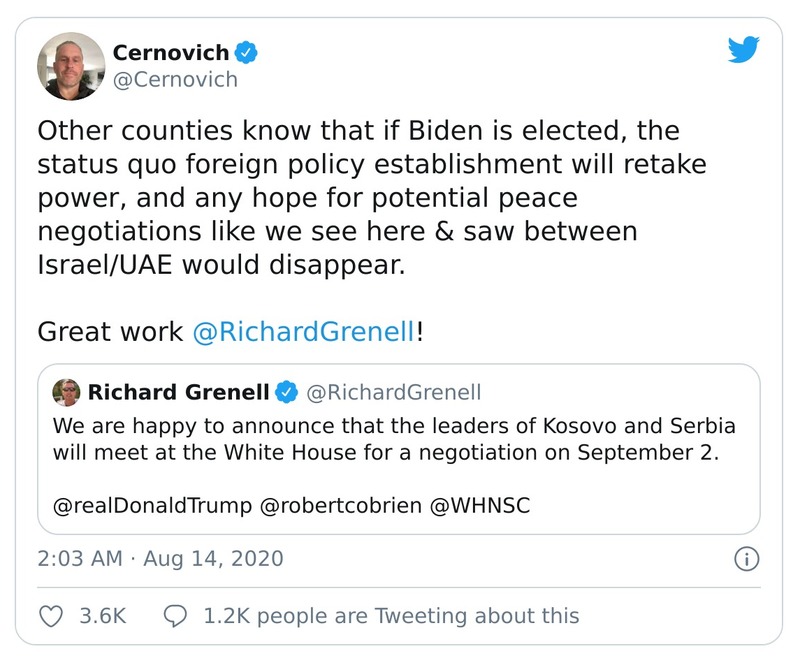800x665 pixels.
Task: Click the @WHNSC mention
Action: [479, 506]
